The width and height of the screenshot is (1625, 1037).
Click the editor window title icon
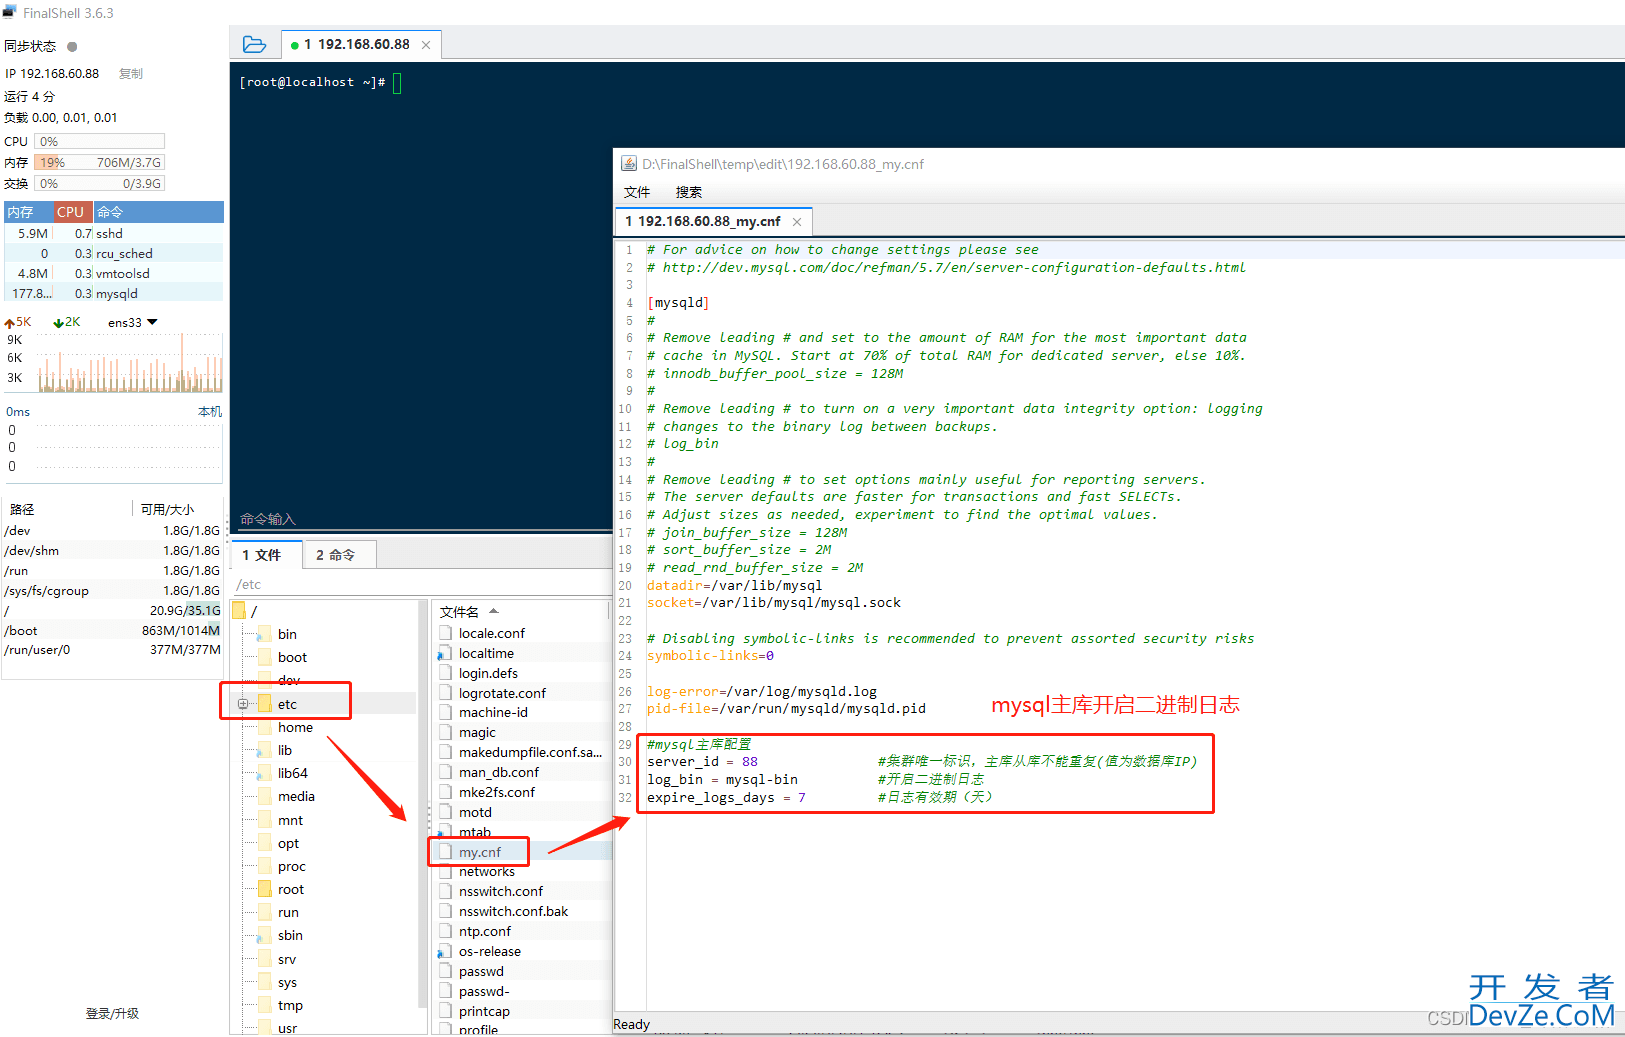[629, 164]
